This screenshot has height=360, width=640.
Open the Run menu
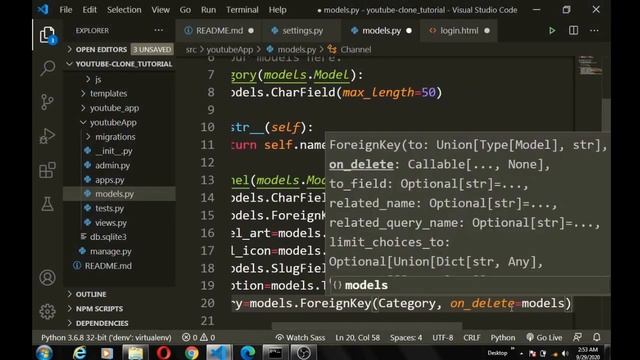(208, 10)
